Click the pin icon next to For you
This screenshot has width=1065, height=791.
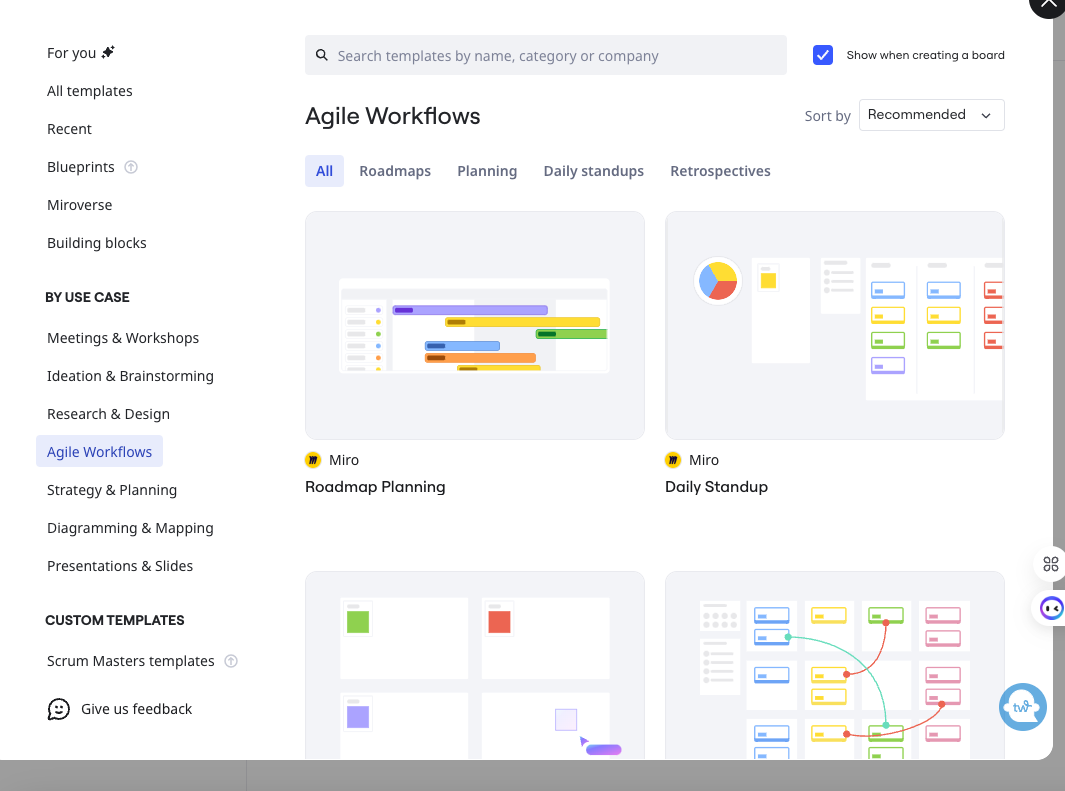pos(108,50)
